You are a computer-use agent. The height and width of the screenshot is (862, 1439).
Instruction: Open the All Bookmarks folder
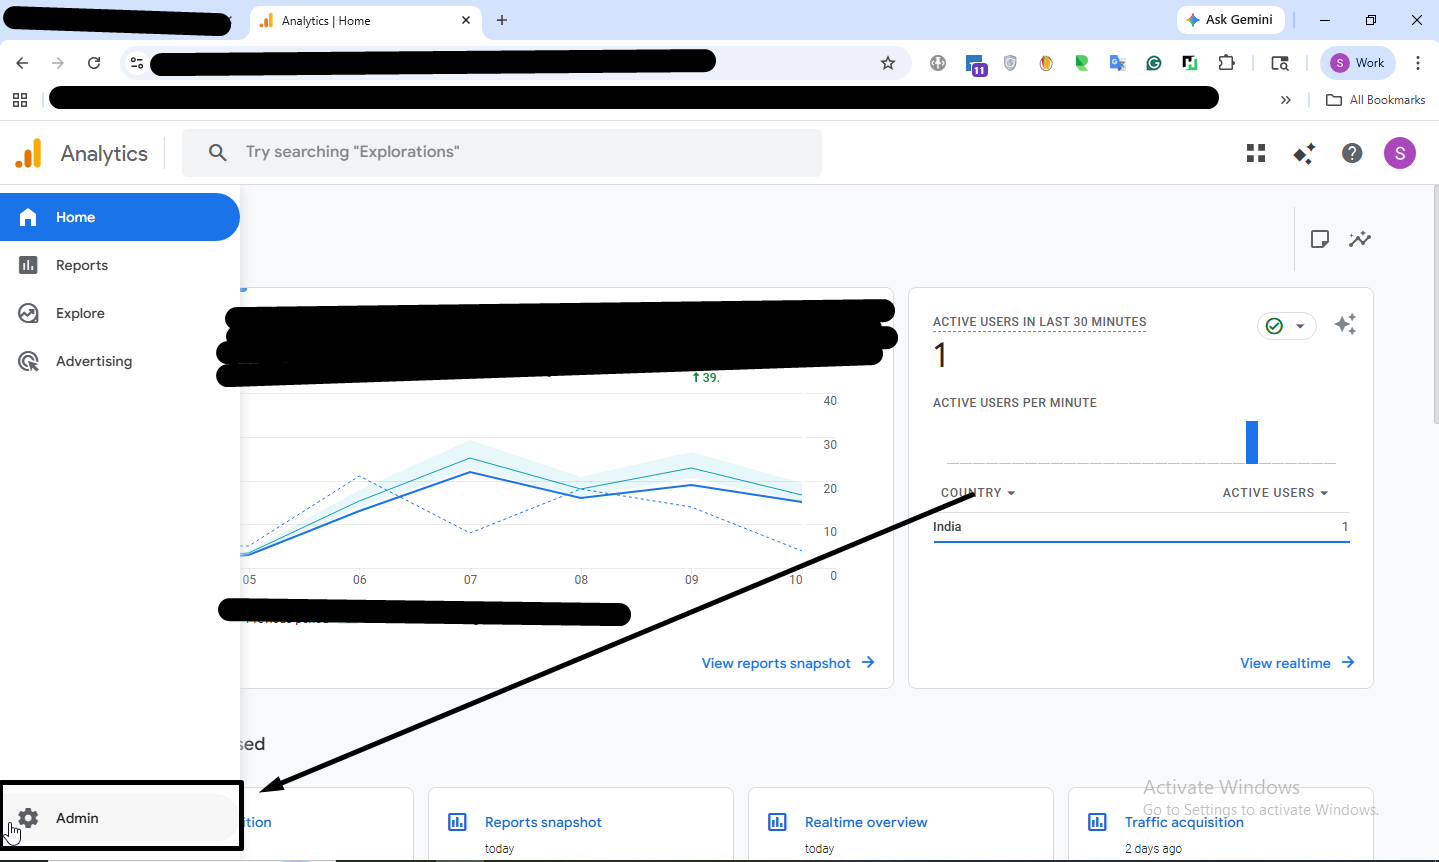click(1376, 100)
